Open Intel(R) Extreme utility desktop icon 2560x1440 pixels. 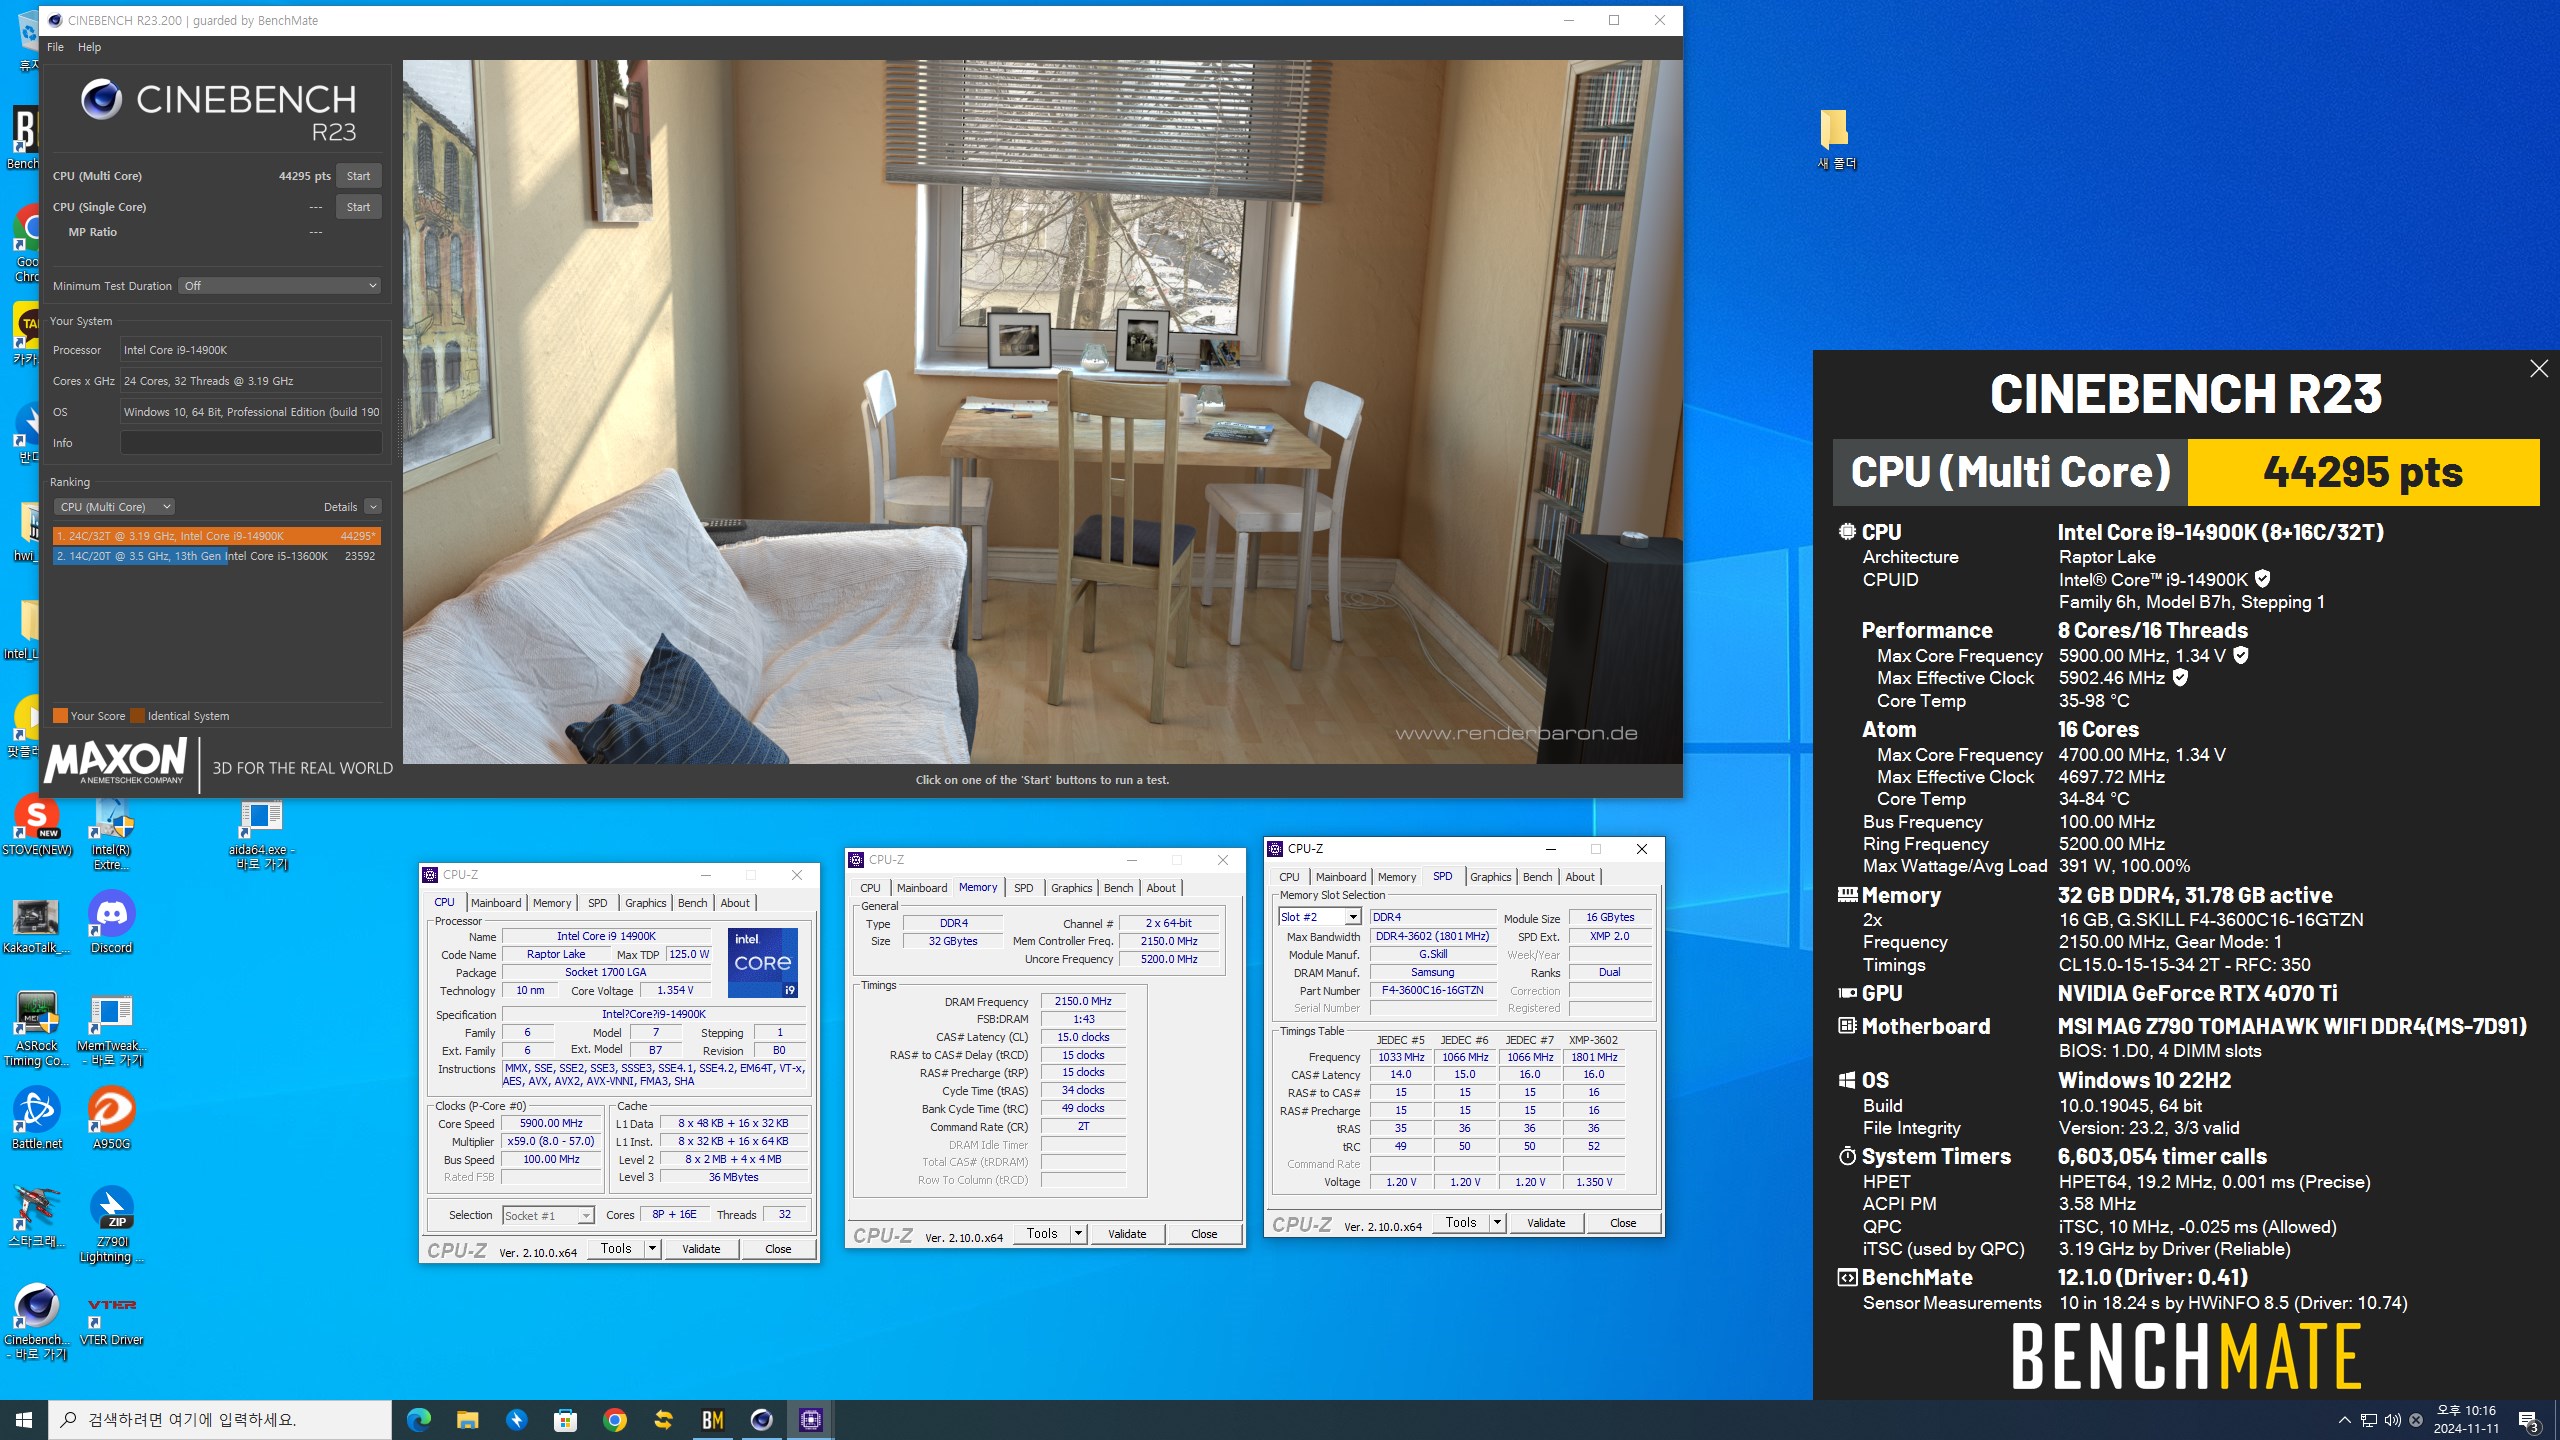[x=111, y=835]
